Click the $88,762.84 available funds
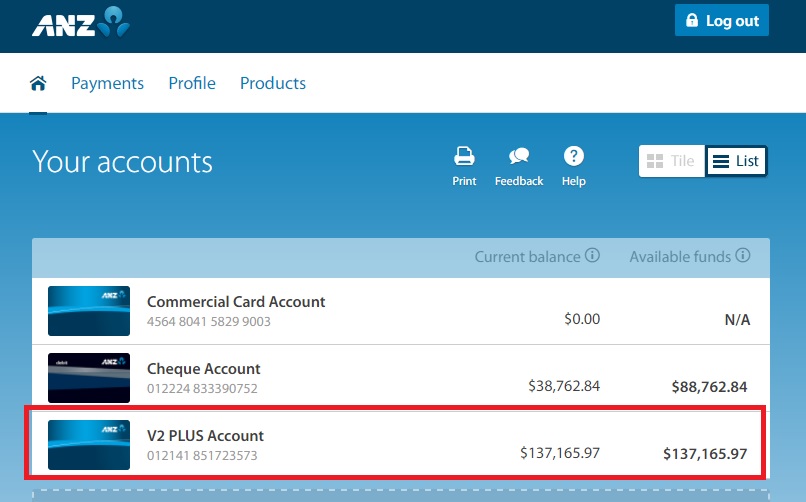Viewport: 806px width, 502px height. [x=709, y=387]
